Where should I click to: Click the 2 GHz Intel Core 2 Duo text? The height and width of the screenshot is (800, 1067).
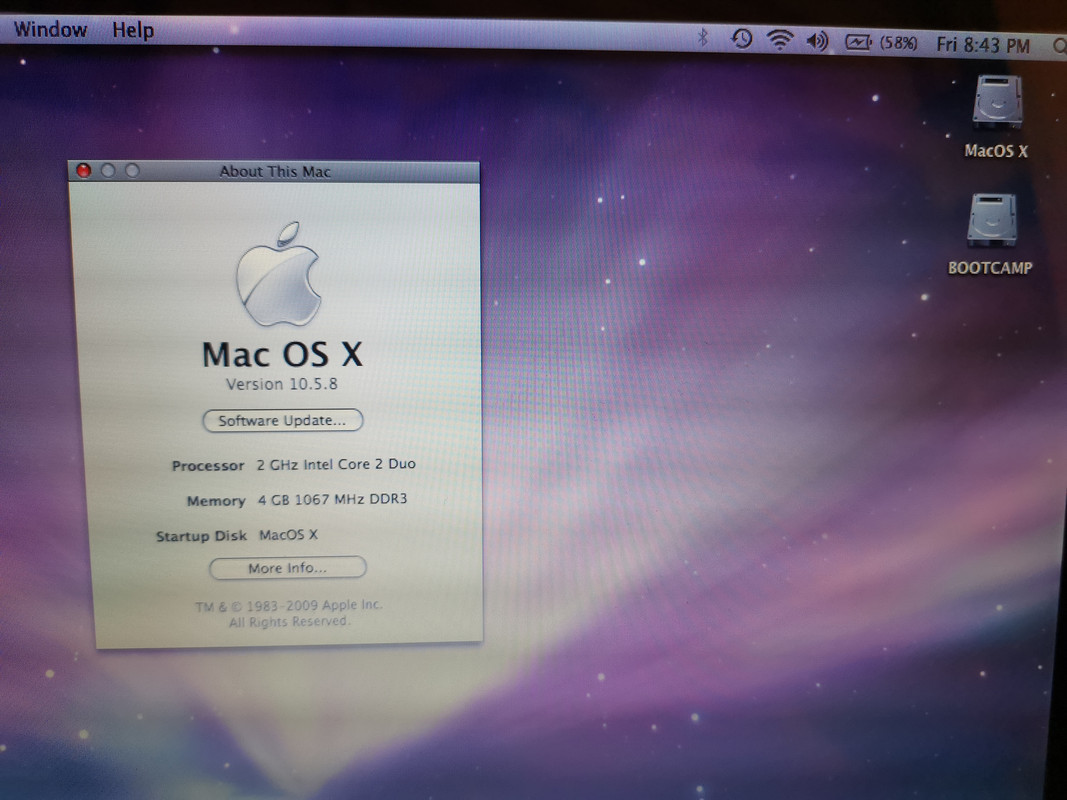[336, 465]
